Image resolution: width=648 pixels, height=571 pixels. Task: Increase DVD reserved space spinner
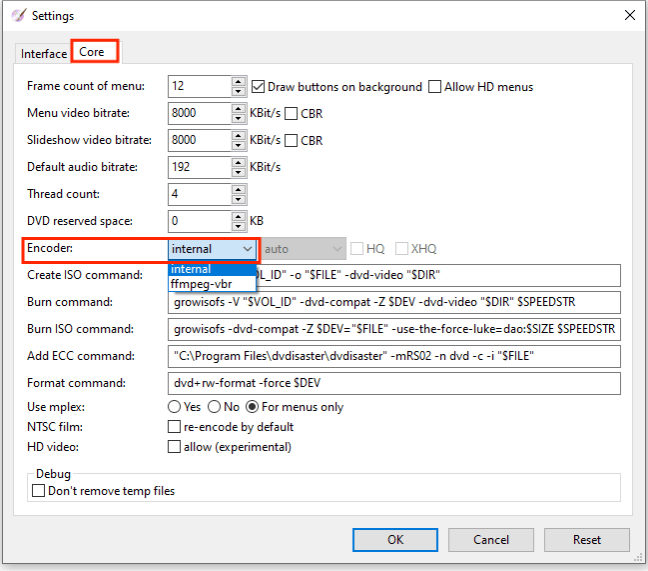[x=238, y=216]
